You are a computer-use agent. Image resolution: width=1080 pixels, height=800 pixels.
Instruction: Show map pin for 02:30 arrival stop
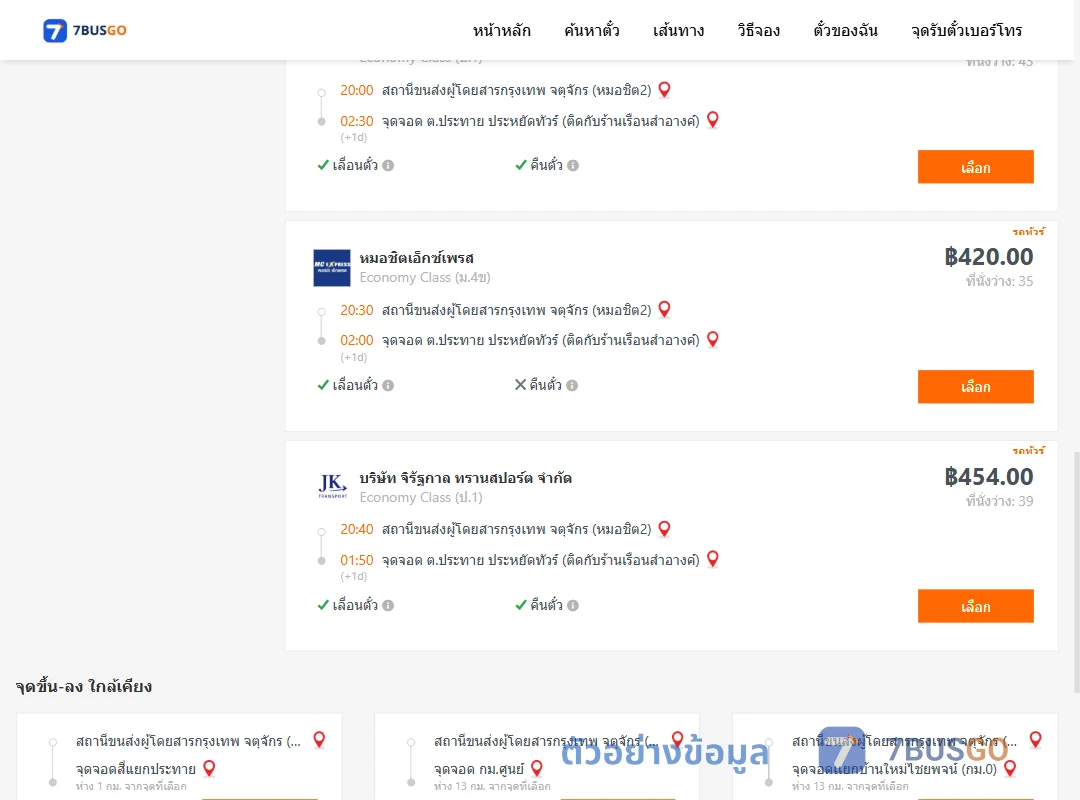(x=713, y=120)
